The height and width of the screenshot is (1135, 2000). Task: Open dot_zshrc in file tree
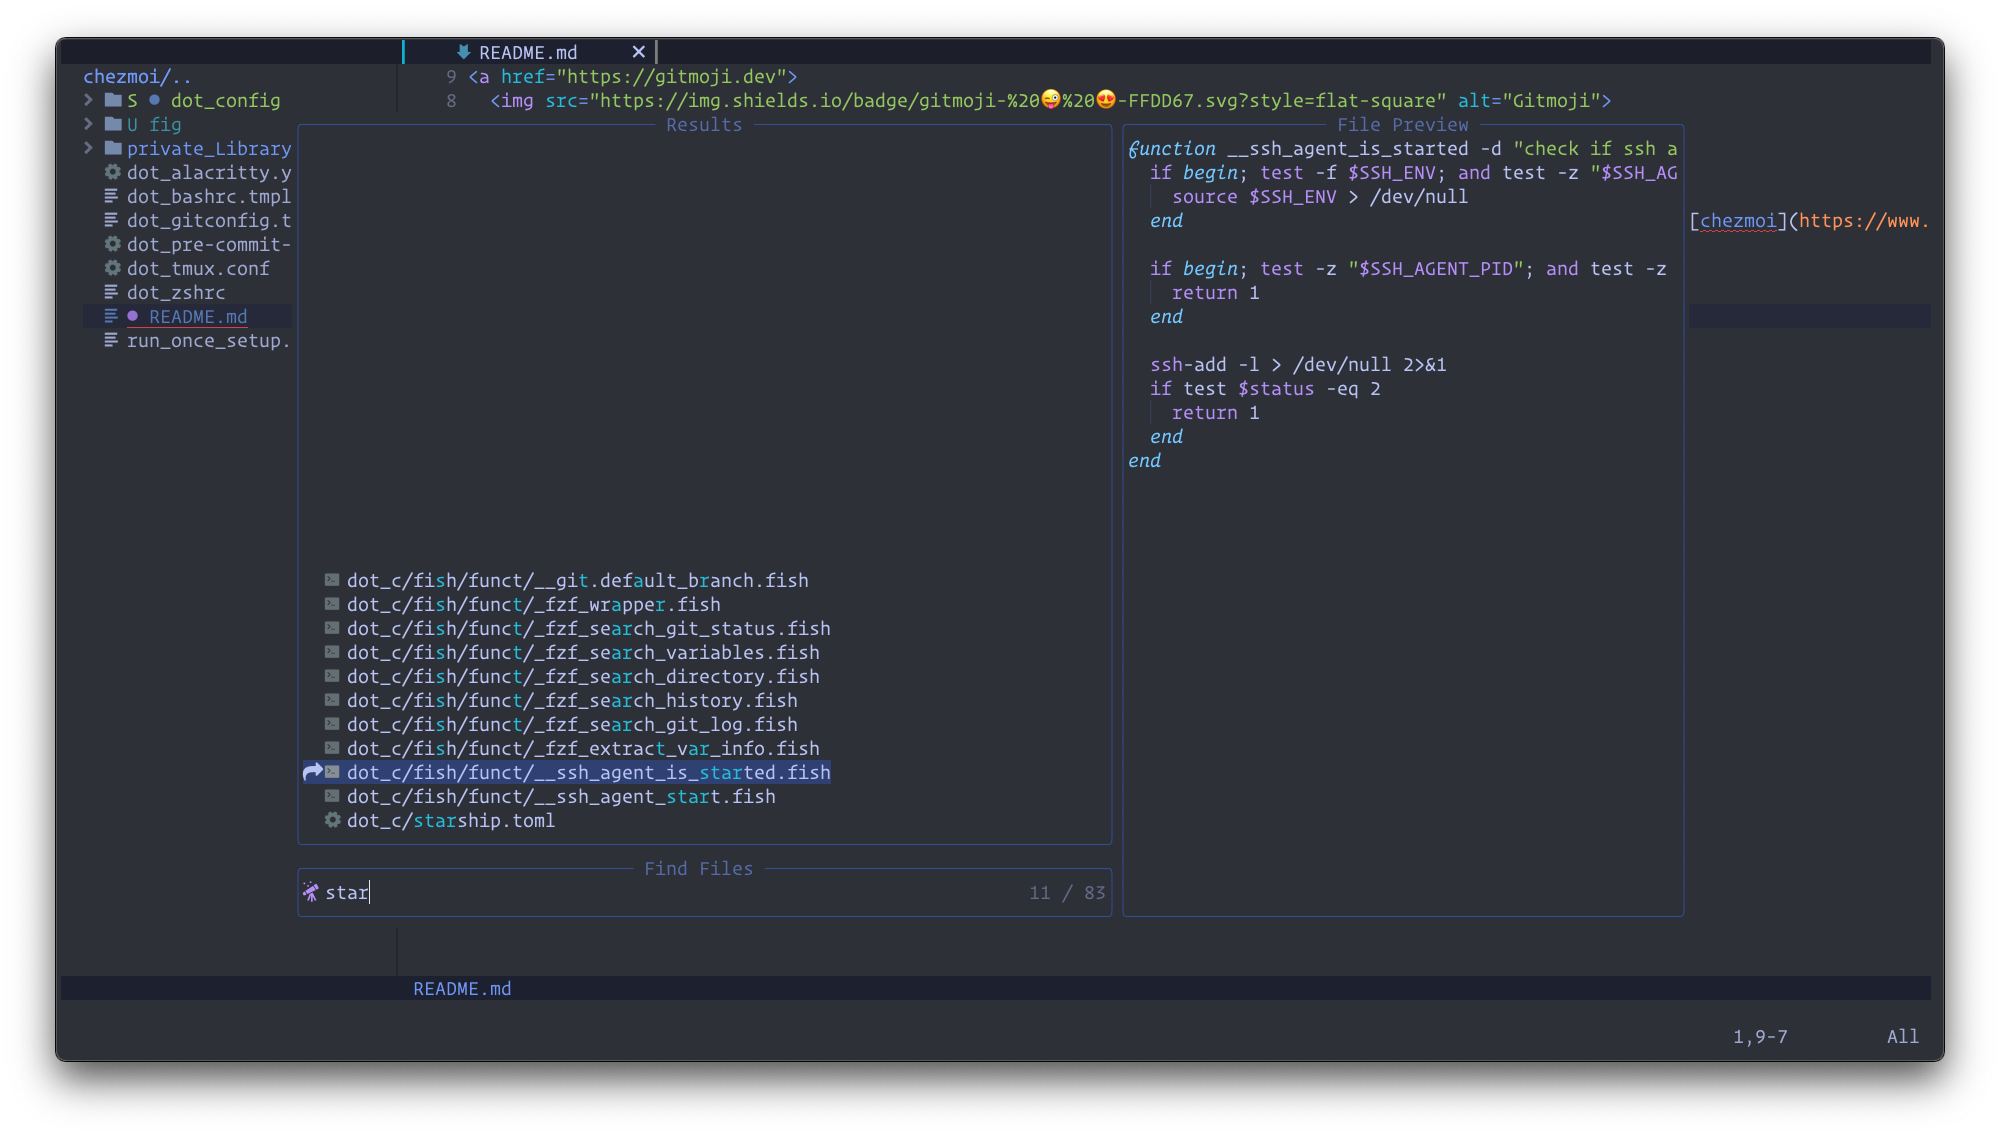pos(176,292)
